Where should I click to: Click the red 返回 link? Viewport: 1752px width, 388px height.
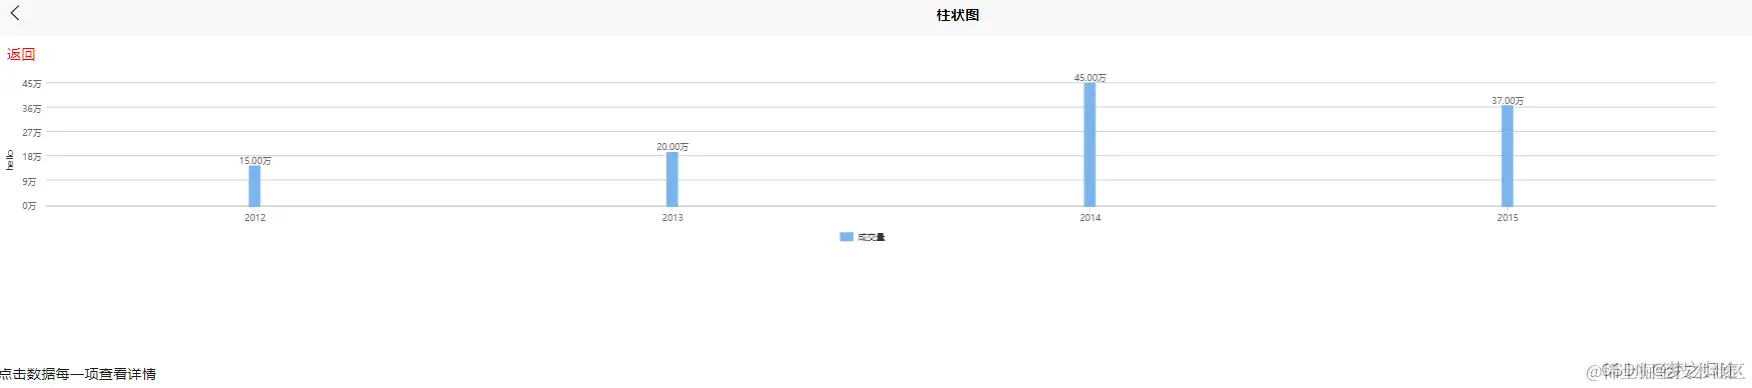(21, 55)
